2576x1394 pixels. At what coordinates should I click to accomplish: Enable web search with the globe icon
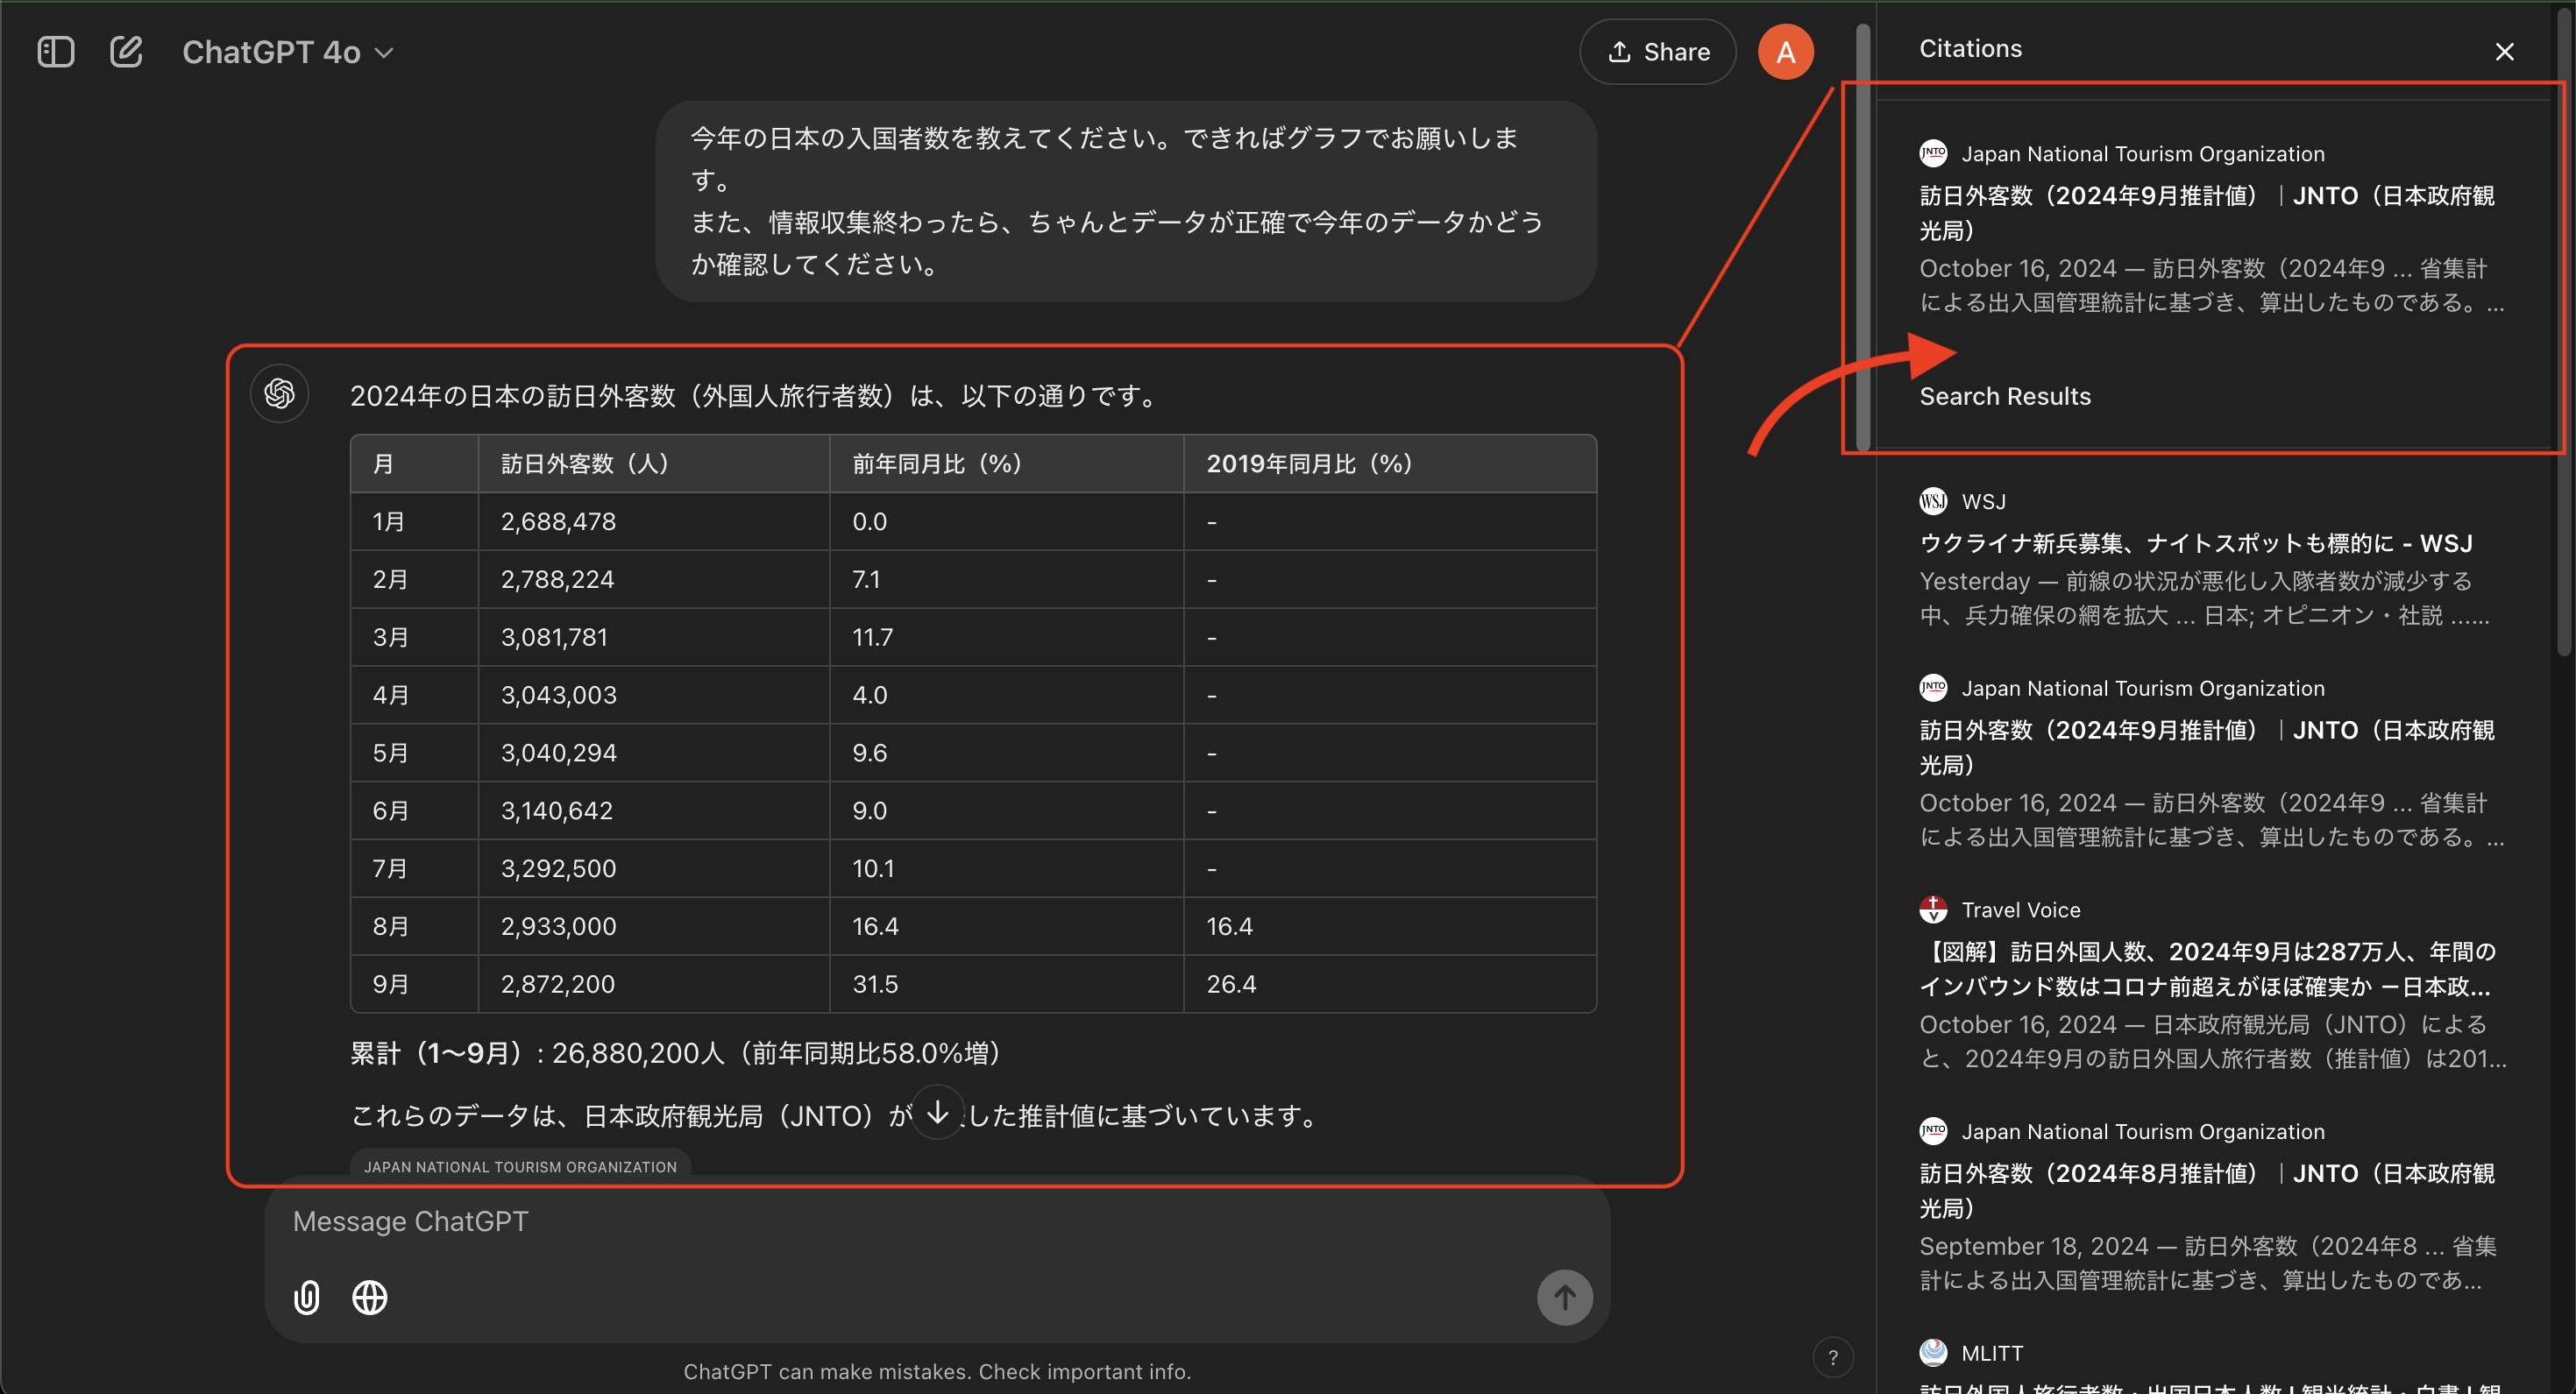point(368,1297)
